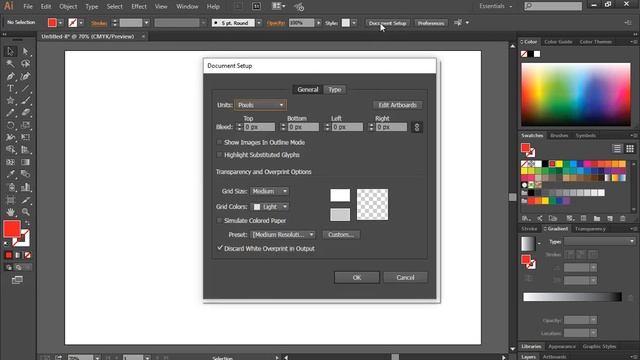Open the fill color dropdown in control bar
640x360 pixels.
tap(60, 23)
